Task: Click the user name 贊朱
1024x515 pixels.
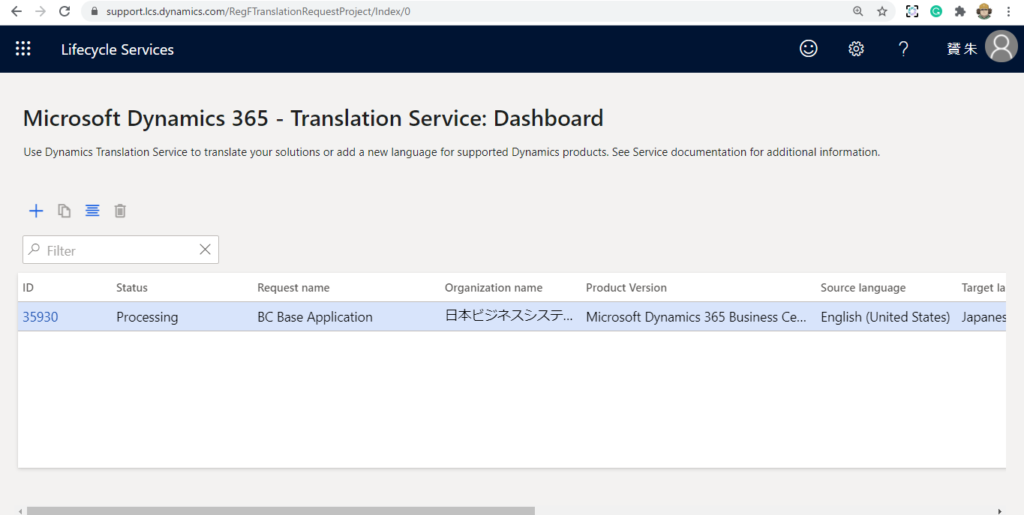Action: click(x=962, y=49)
